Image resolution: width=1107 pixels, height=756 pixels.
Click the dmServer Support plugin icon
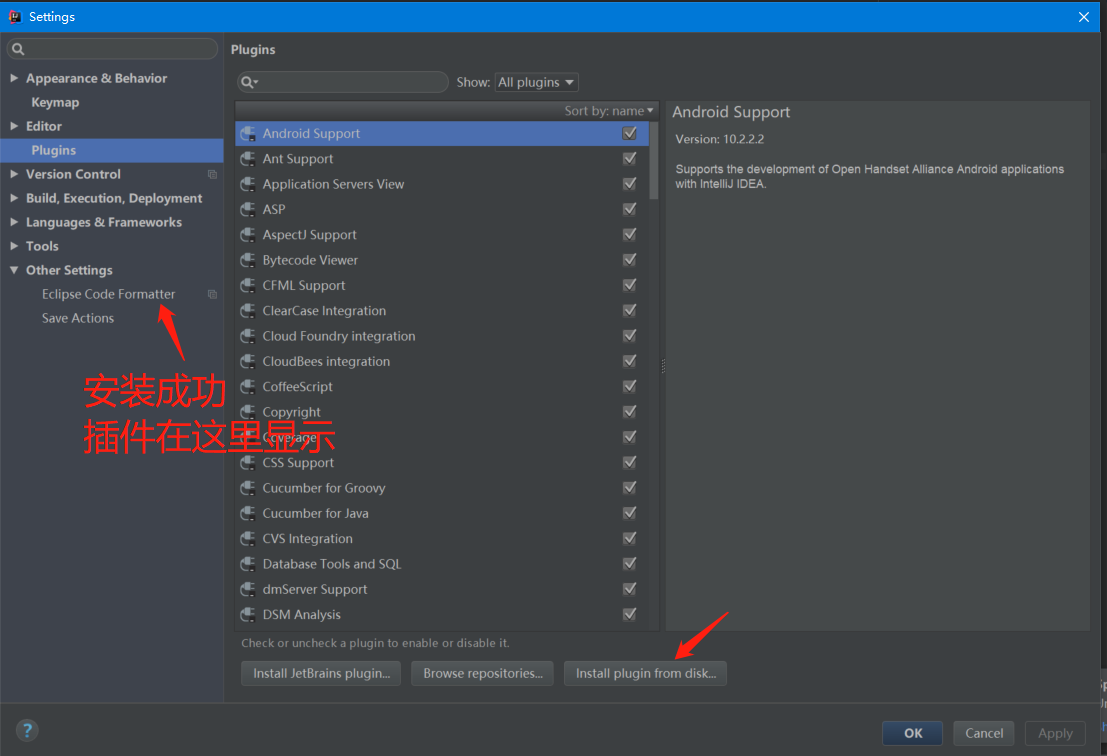coord(247,589)
